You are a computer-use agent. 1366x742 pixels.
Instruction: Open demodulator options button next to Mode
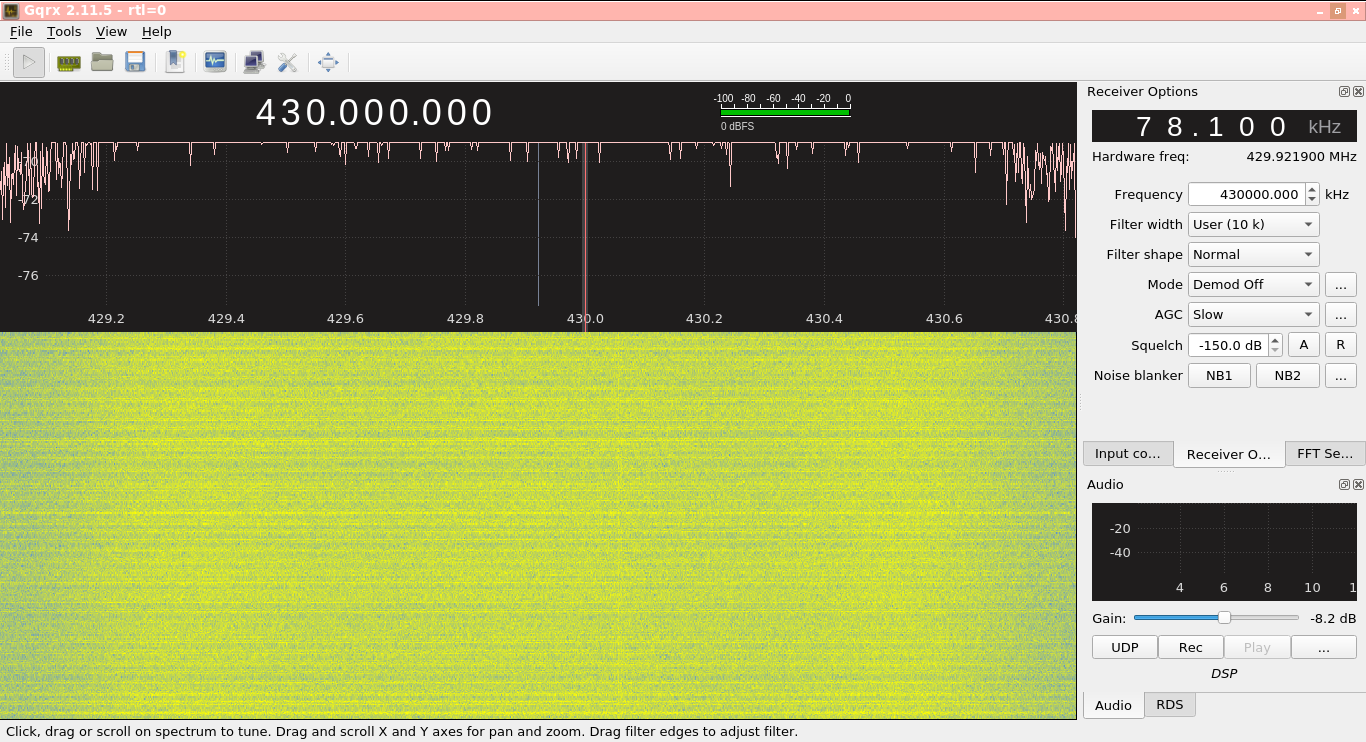tap(1340, 285)
